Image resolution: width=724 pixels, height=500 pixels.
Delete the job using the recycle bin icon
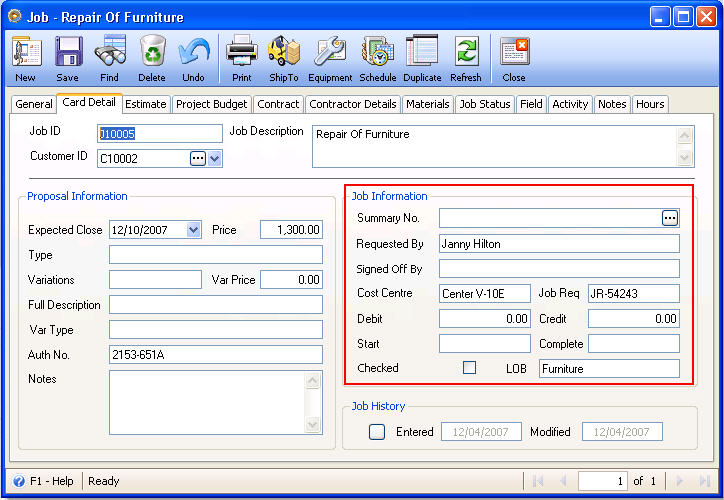(x=152, y=56)
